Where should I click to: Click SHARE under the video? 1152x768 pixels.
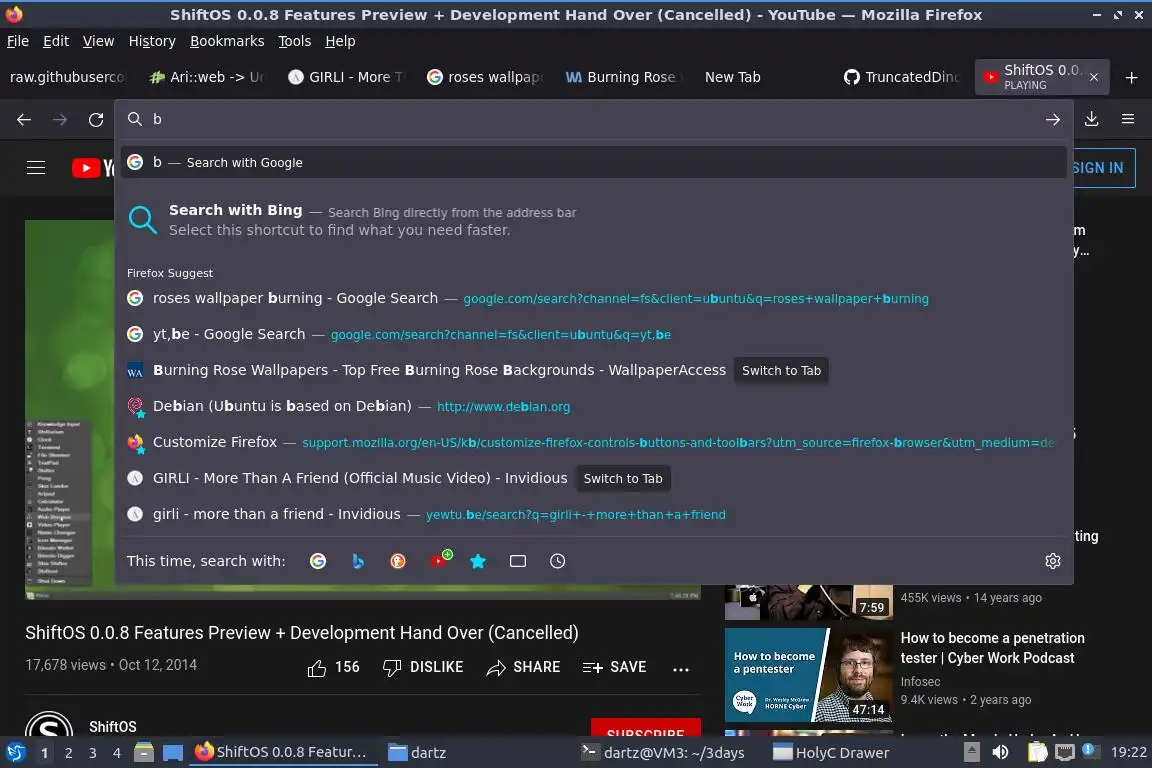click(523, 667)
